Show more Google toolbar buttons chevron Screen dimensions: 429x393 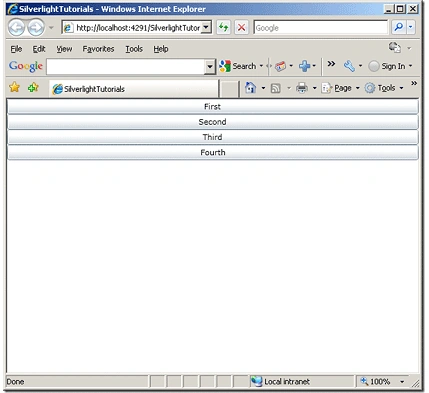click(x=331, y=64)
